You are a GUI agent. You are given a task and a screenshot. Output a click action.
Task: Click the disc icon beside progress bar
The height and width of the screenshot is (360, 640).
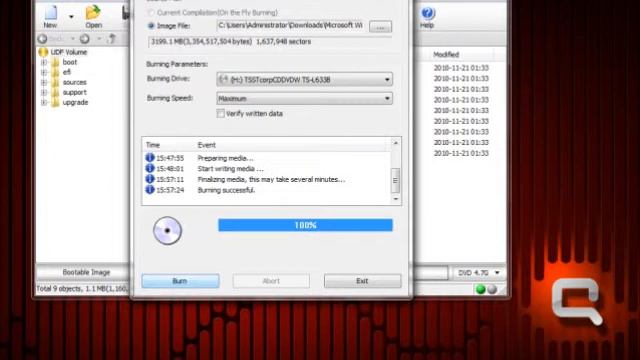click(167, 231)
